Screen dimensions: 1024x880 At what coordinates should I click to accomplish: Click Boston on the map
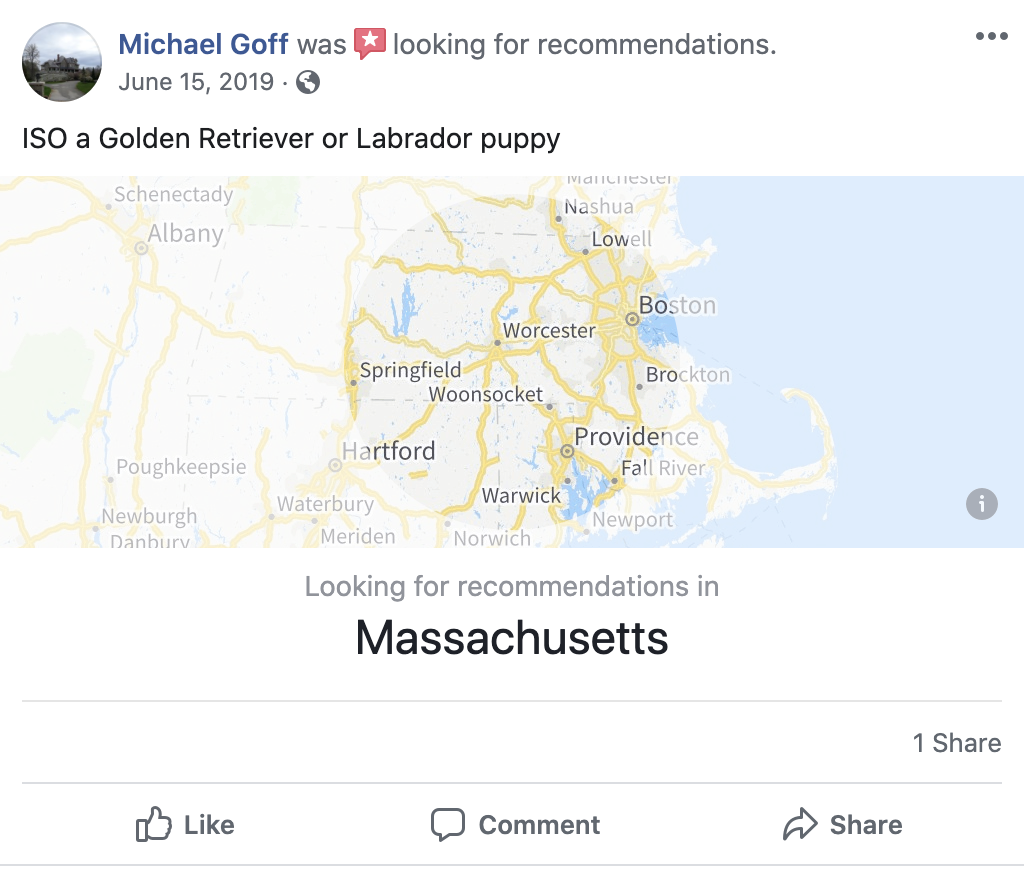pos(676,306)
